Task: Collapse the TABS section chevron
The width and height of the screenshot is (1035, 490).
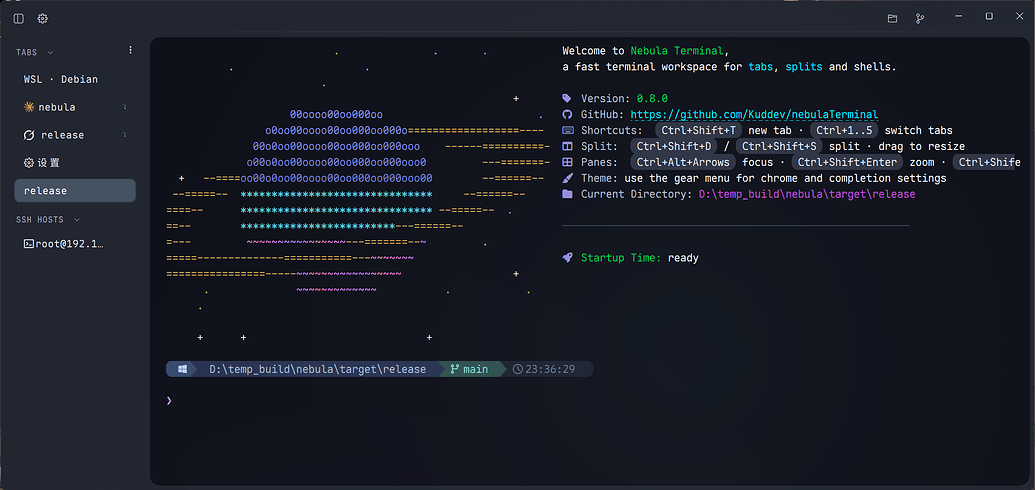Action: click(50, 52)
